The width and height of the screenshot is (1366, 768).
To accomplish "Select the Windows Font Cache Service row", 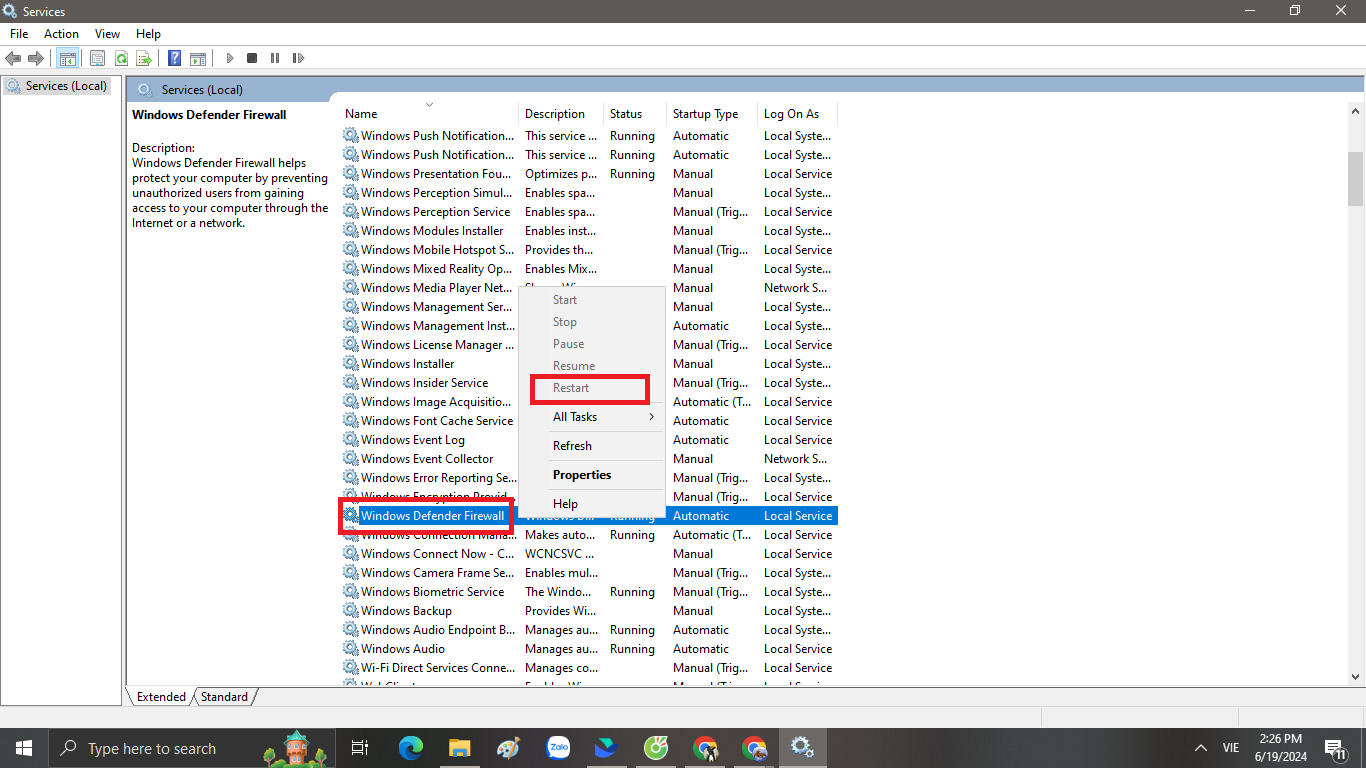I will (589, 421).
